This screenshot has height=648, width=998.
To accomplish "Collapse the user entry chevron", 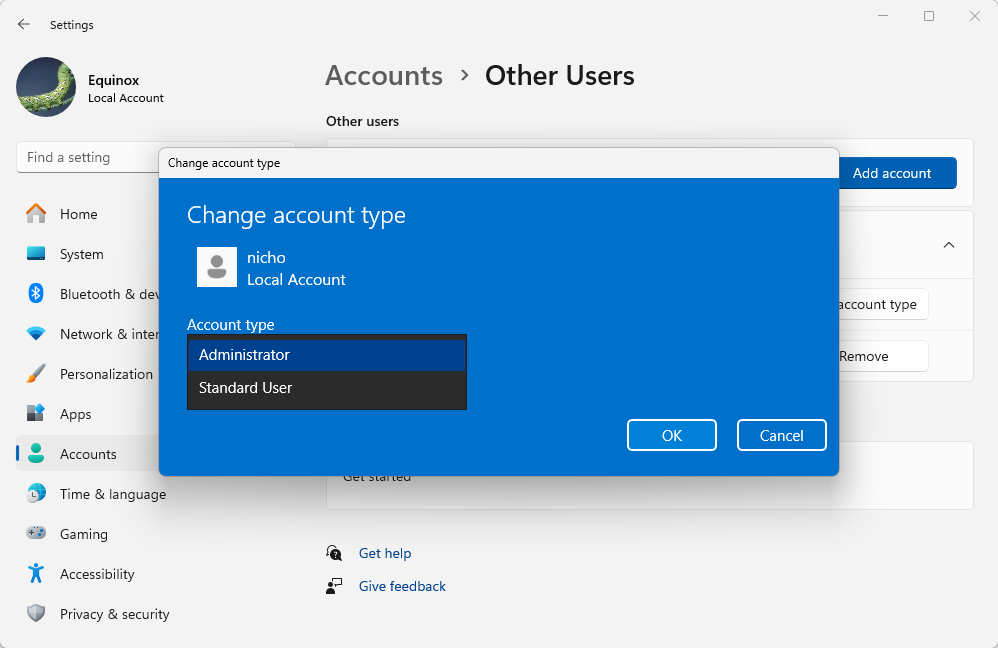I will (x=948, y=245).
